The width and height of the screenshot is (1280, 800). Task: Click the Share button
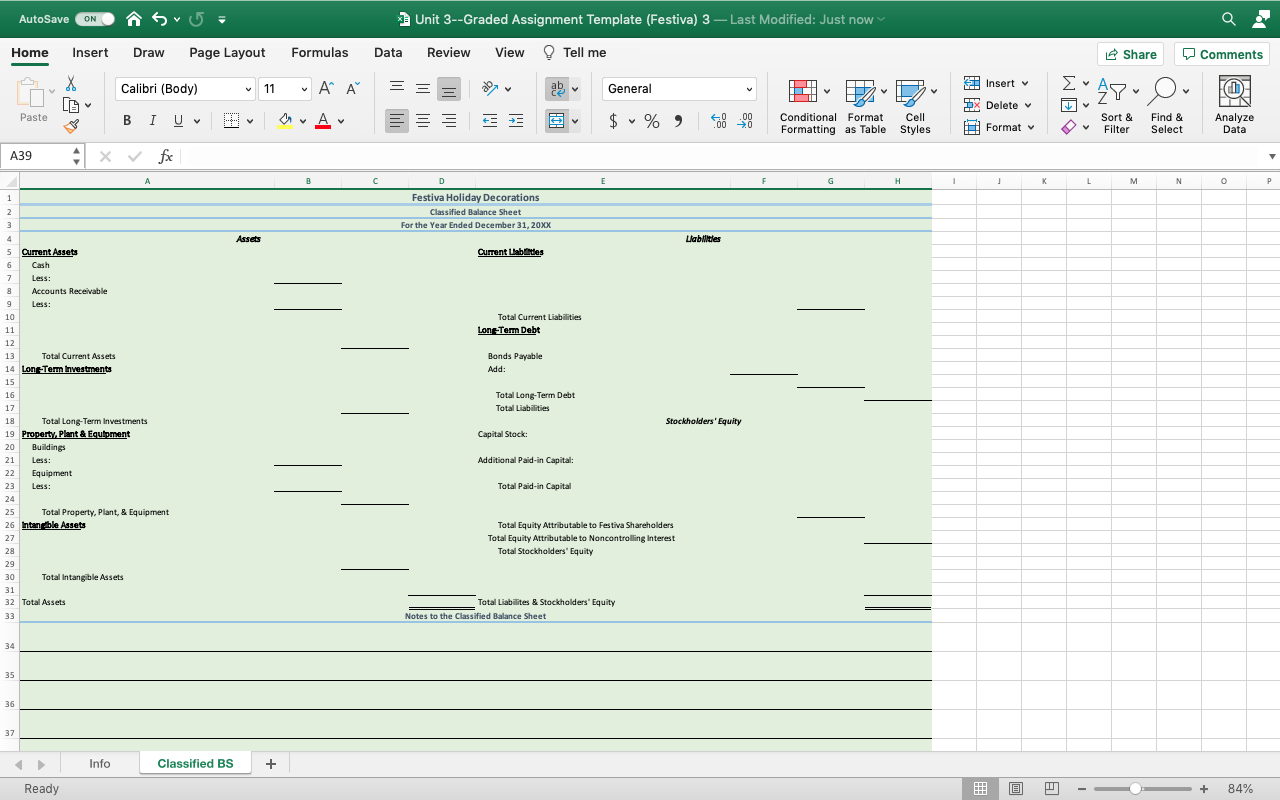click(x=1131, y=54)
